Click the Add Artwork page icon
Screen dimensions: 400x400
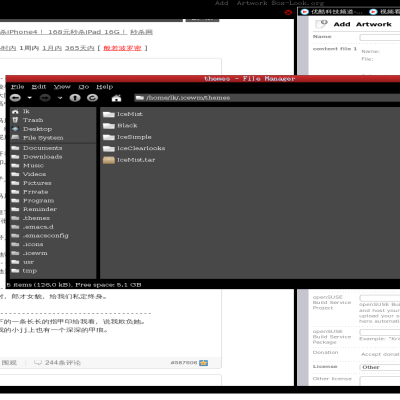coord(321,24)
